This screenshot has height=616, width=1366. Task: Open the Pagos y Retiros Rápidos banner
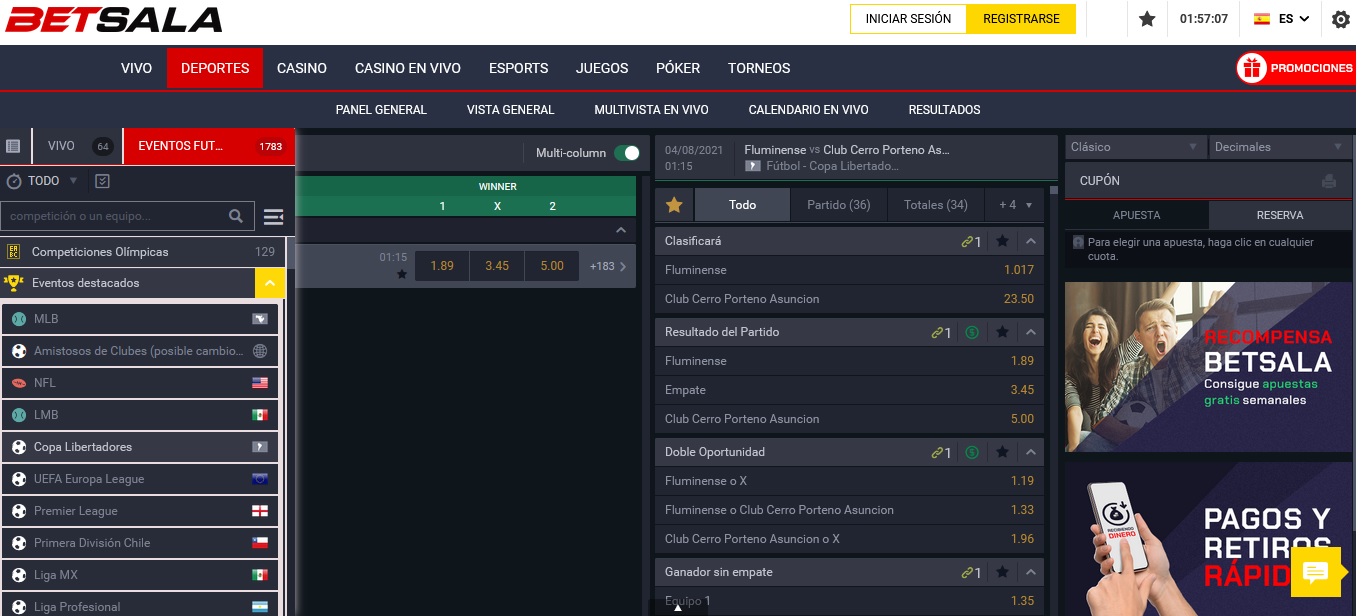click(x=1210, y=539)
